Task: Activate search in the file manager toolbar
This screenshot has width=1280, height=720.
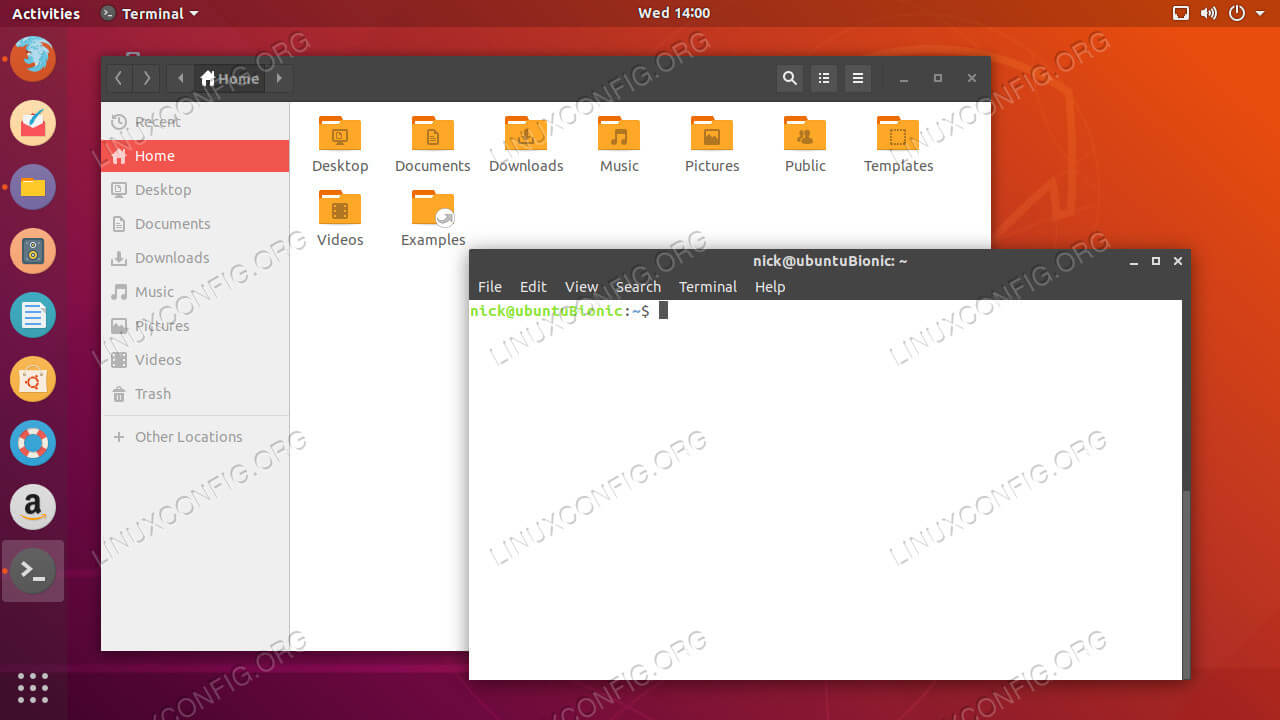Action: 789,78
